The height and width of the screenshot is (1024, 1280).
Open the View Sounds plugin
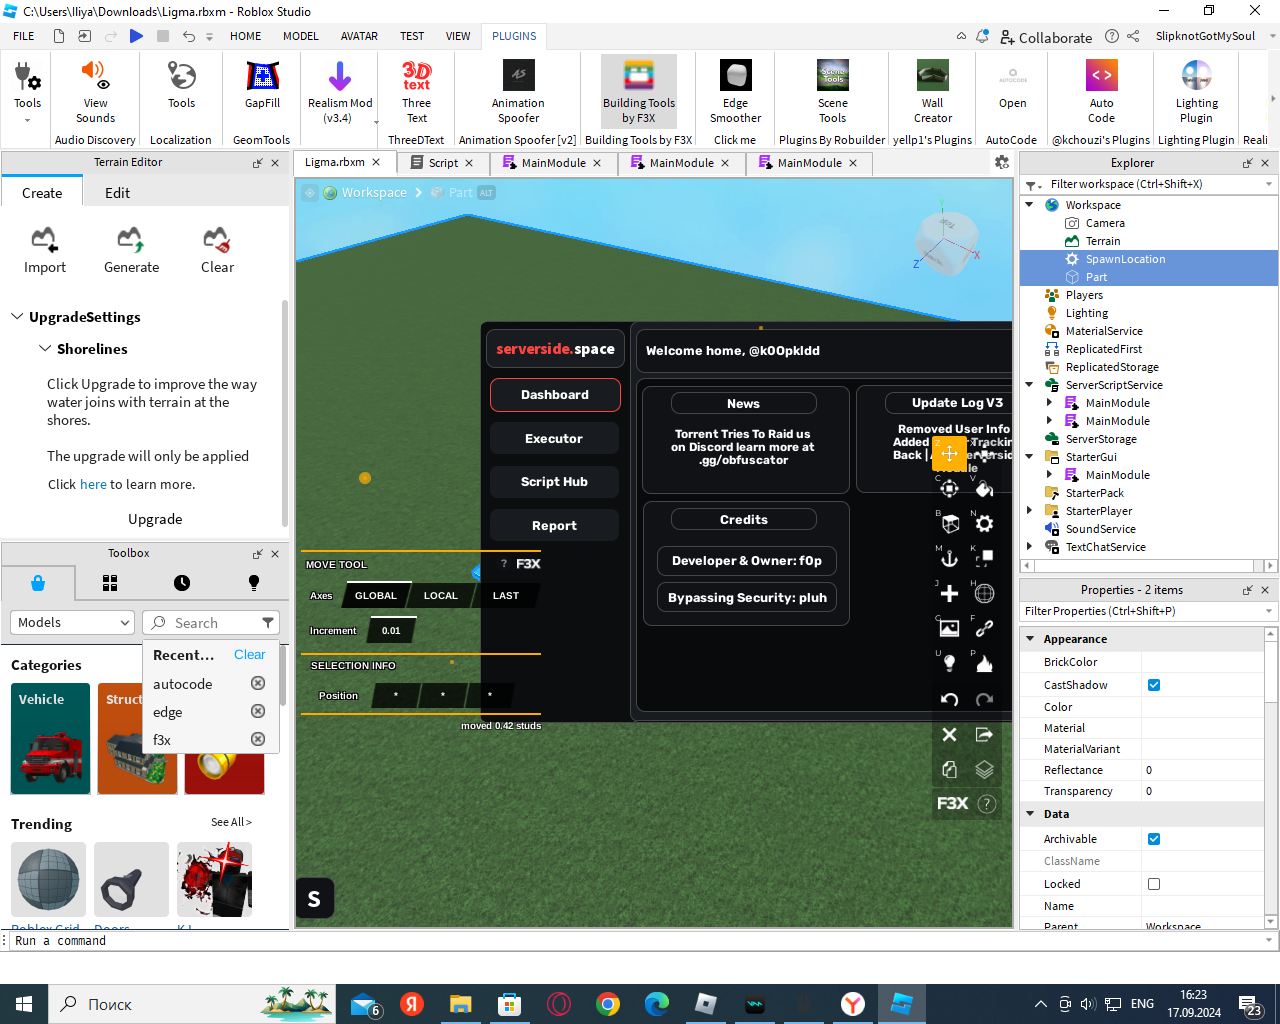tap(95, 91)
